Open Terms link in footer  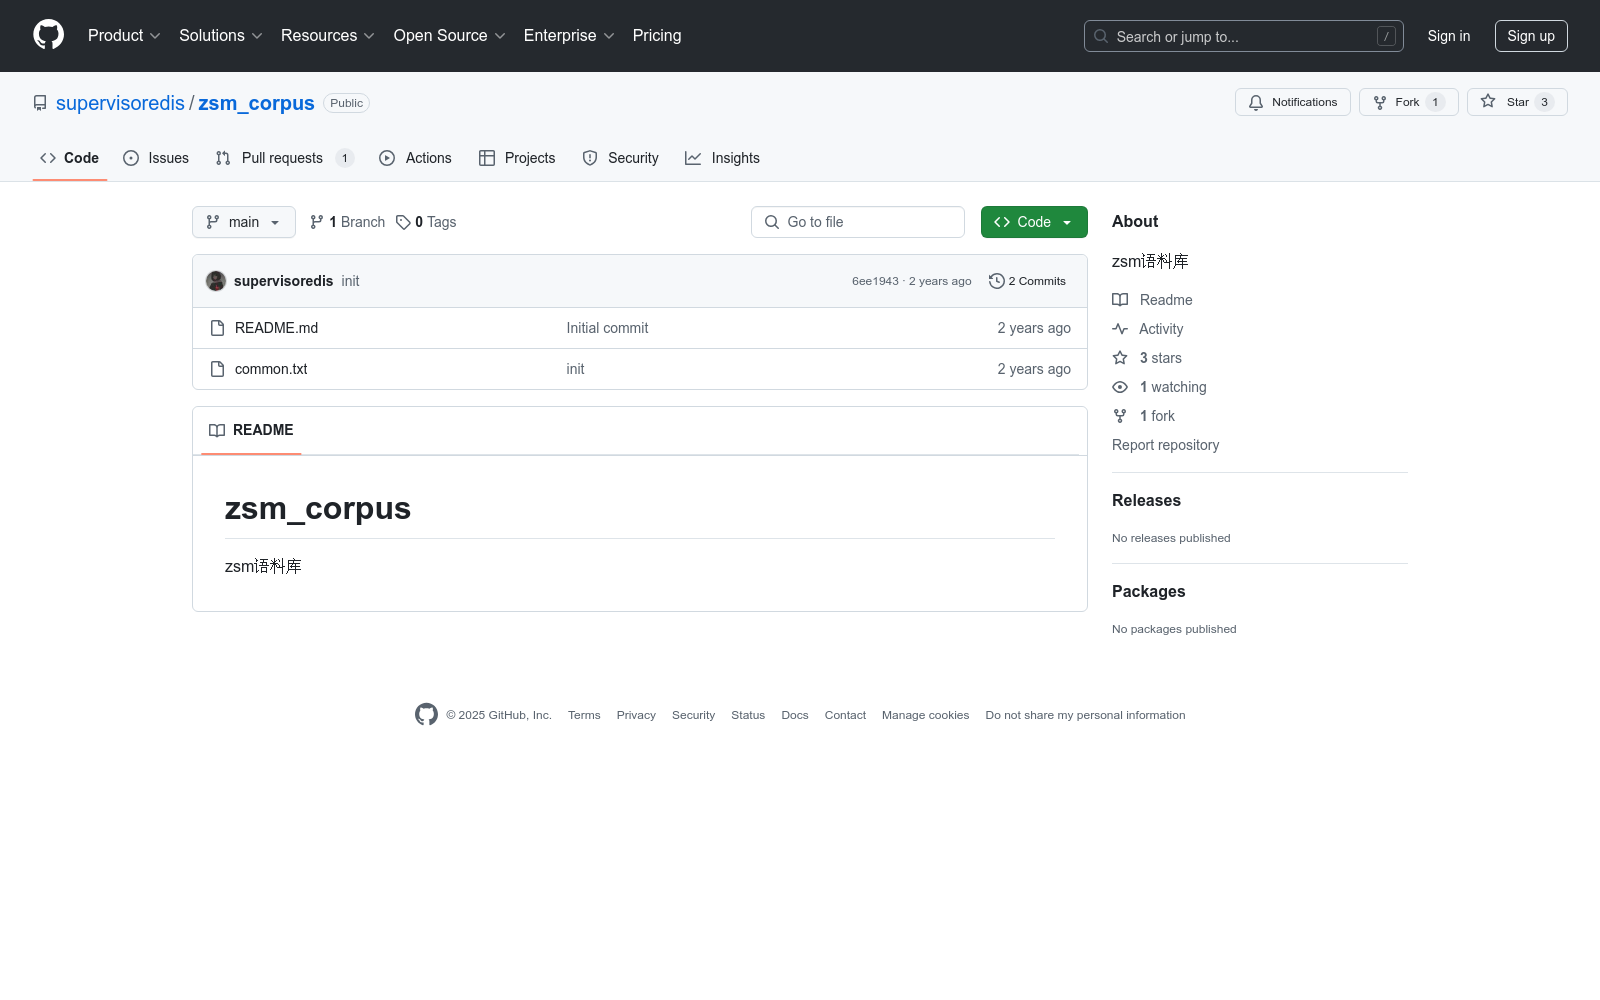(584, 715)
